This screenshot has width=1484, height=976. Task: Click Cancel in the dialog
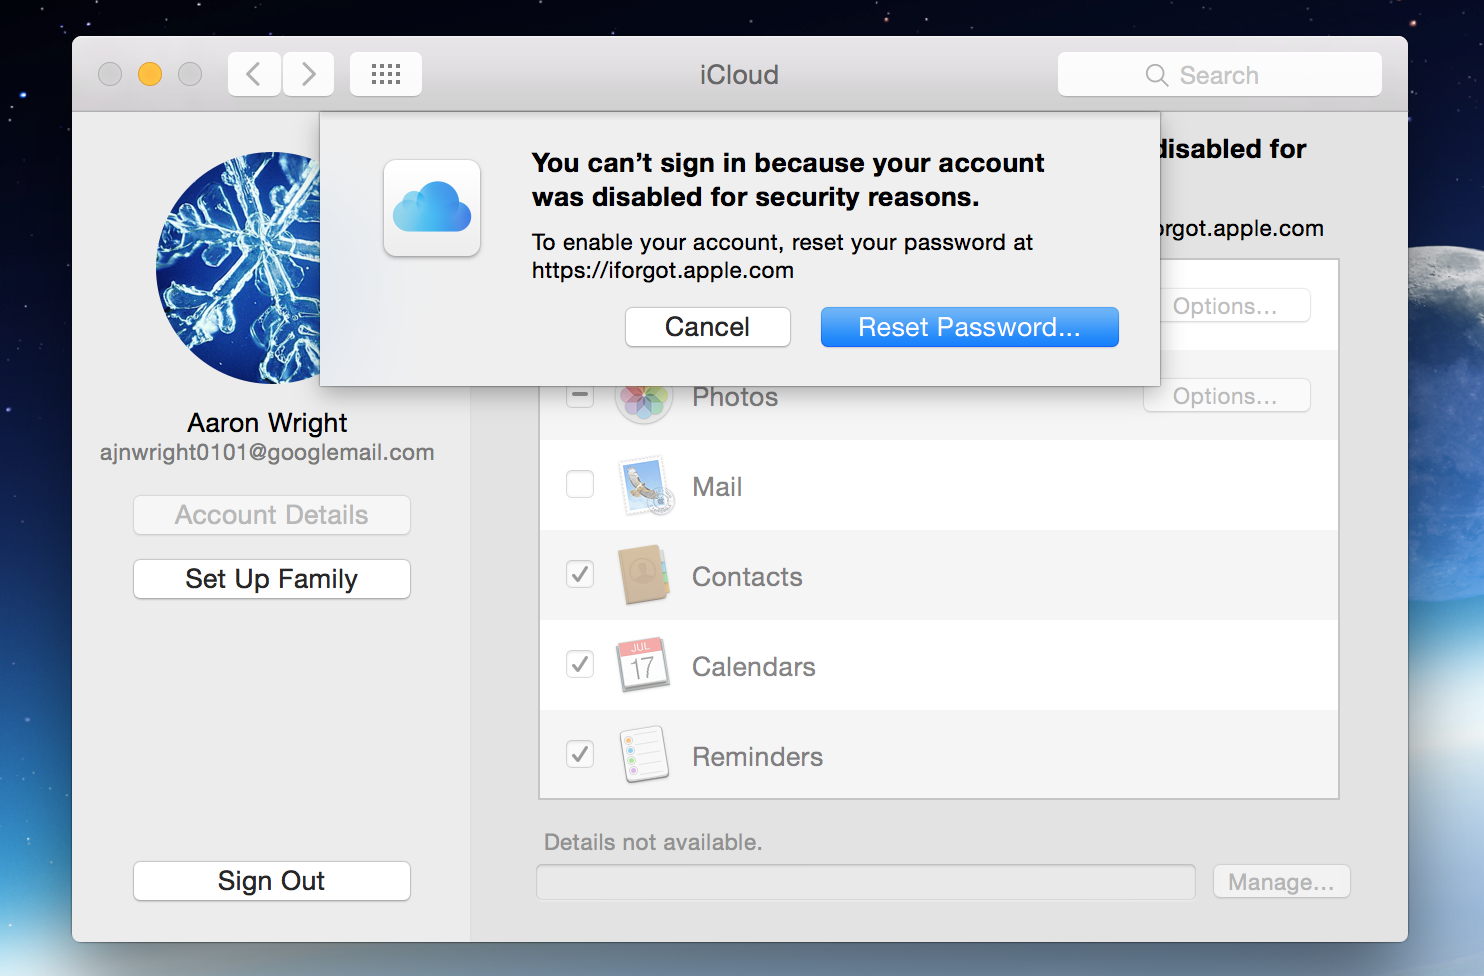(x=708, y=327)
